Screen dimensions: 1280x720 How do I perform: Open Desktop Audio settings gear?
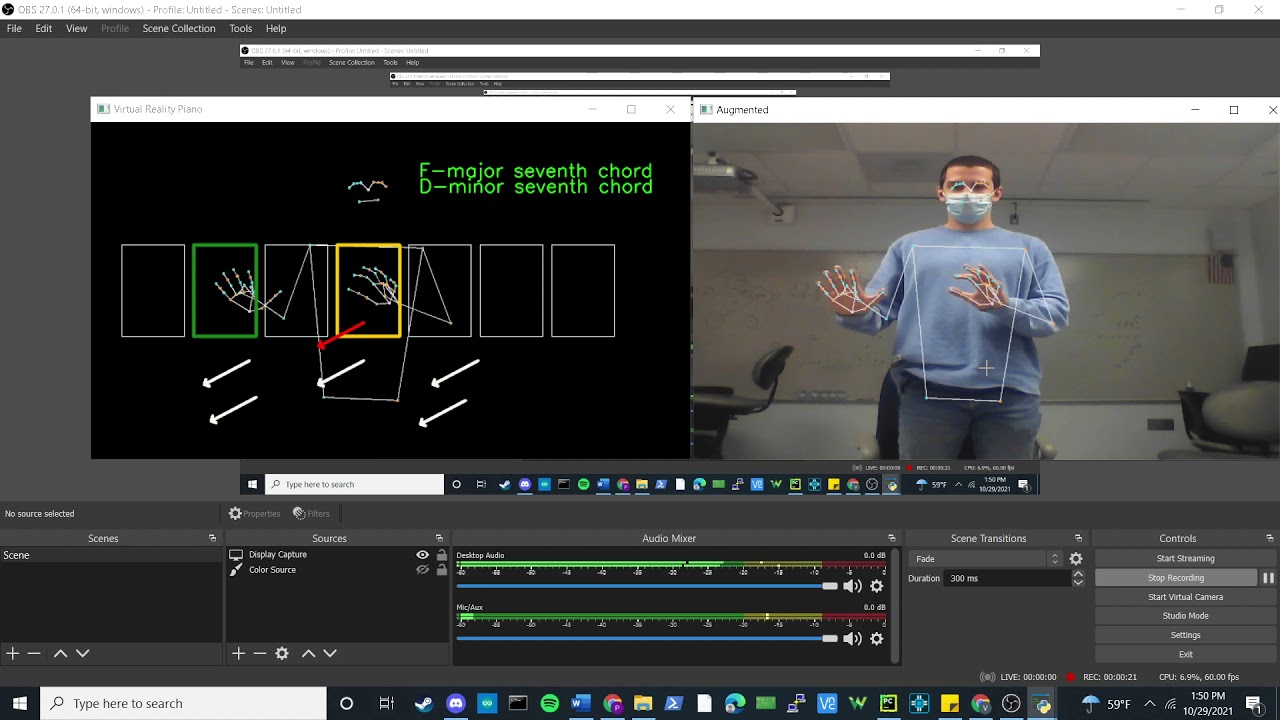coord(877,586)
